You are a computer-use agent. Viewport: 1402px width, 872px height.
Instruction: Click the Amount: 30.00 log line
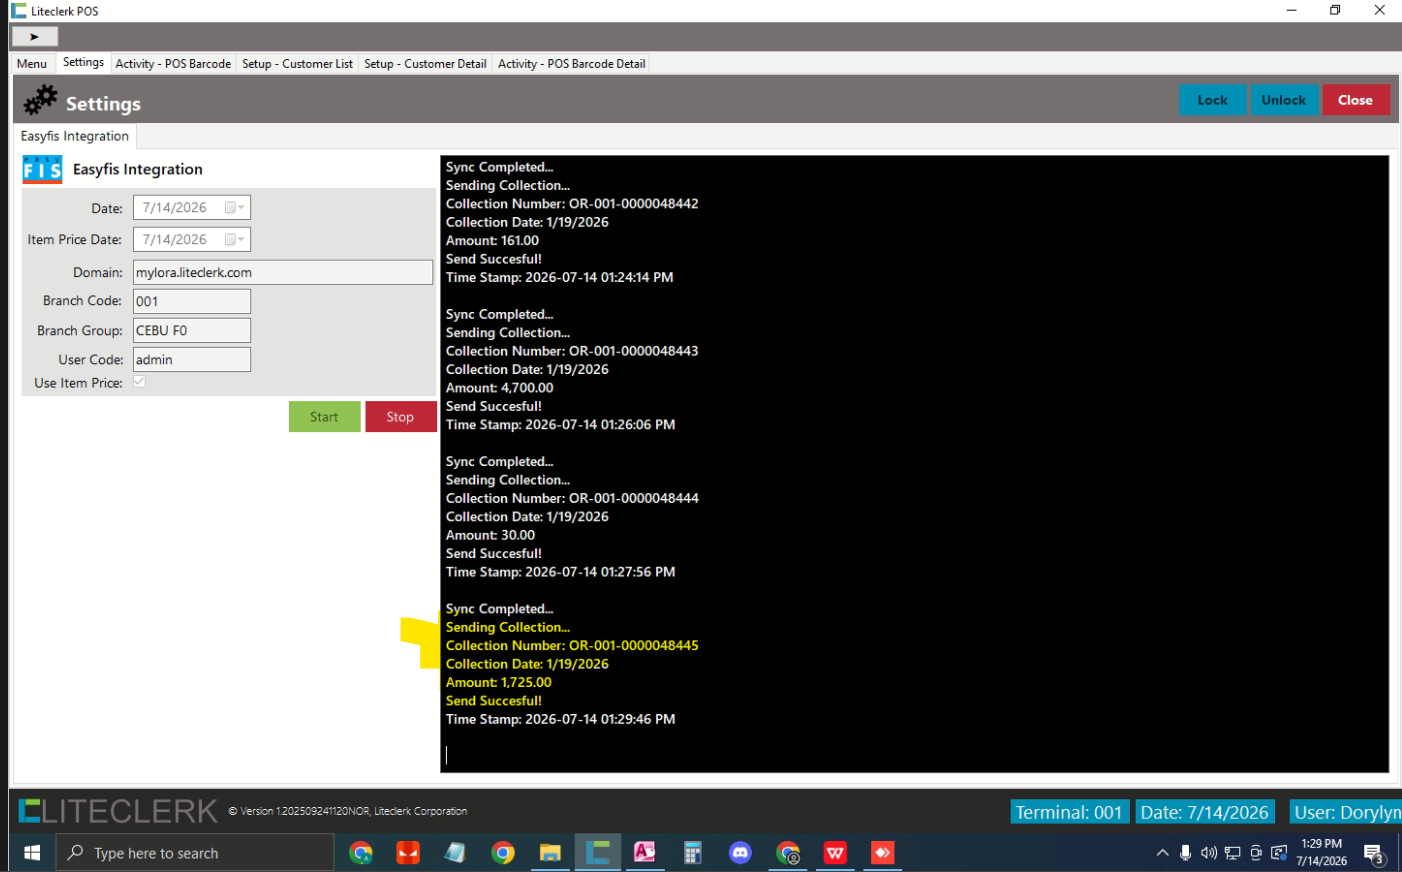click(490, 535)
